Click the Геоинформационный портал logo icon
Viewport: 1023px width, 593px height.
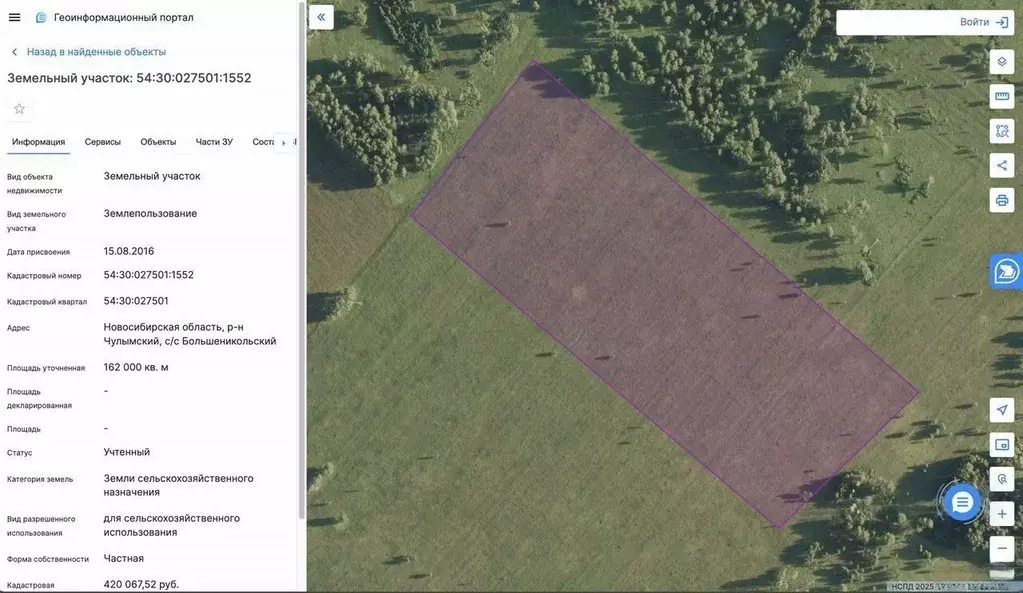pyautogui.click(x=41, y=18)
